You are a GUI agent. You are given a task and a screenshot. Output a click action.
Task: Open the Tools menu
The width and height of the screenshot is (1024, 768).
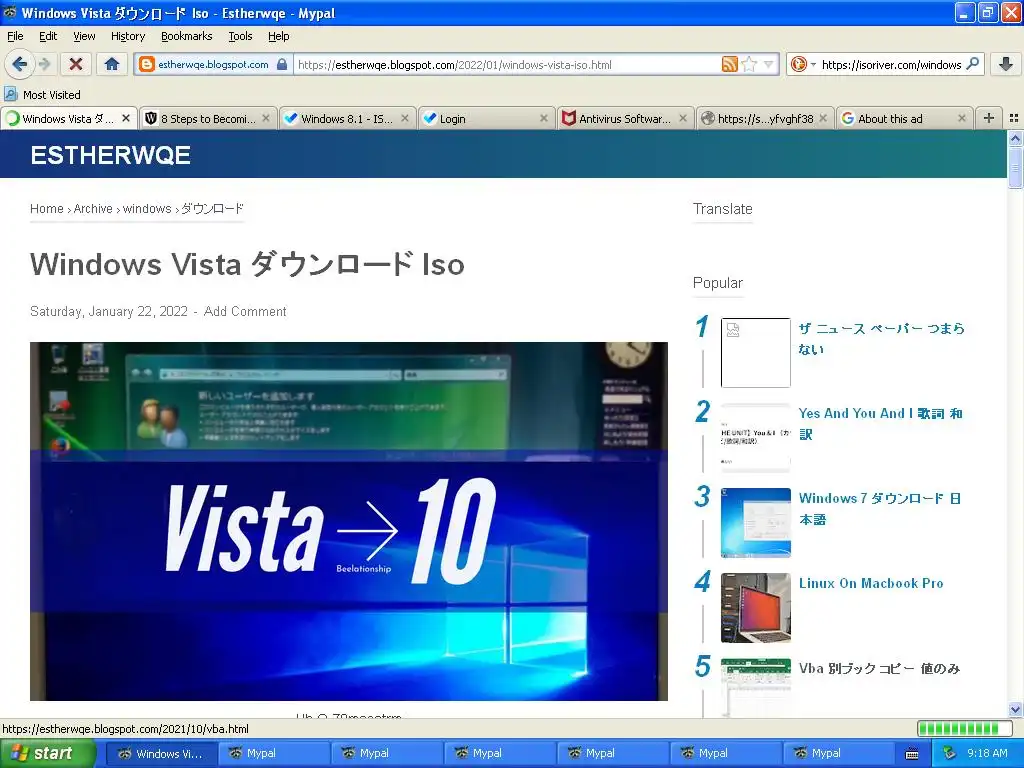[x=240, y=36]
